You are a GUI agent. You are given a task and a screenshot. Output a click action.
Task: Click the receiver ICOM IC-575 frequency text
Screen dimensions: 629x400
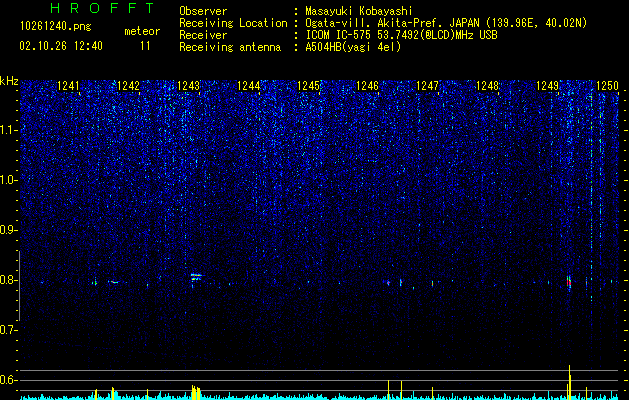(x=401, y=35)
